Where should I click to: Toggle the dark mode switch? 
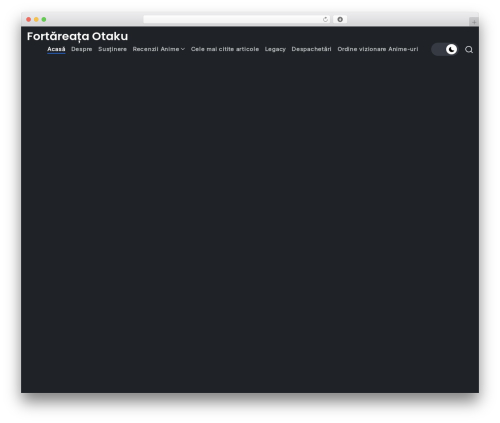[x=444, y=49]
